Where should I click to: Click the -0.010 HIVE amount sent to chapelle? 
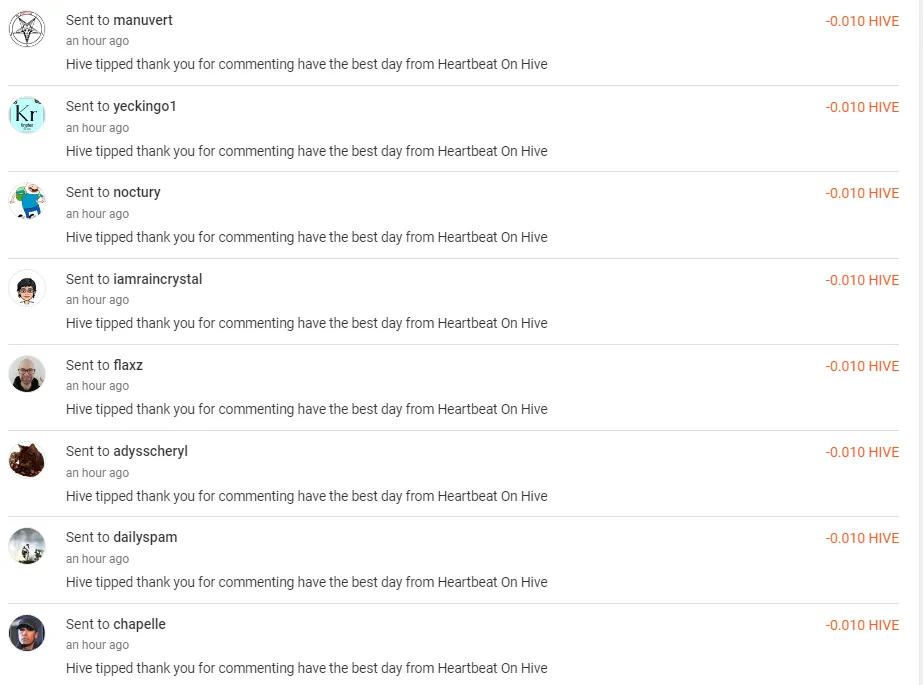[862, 625]
